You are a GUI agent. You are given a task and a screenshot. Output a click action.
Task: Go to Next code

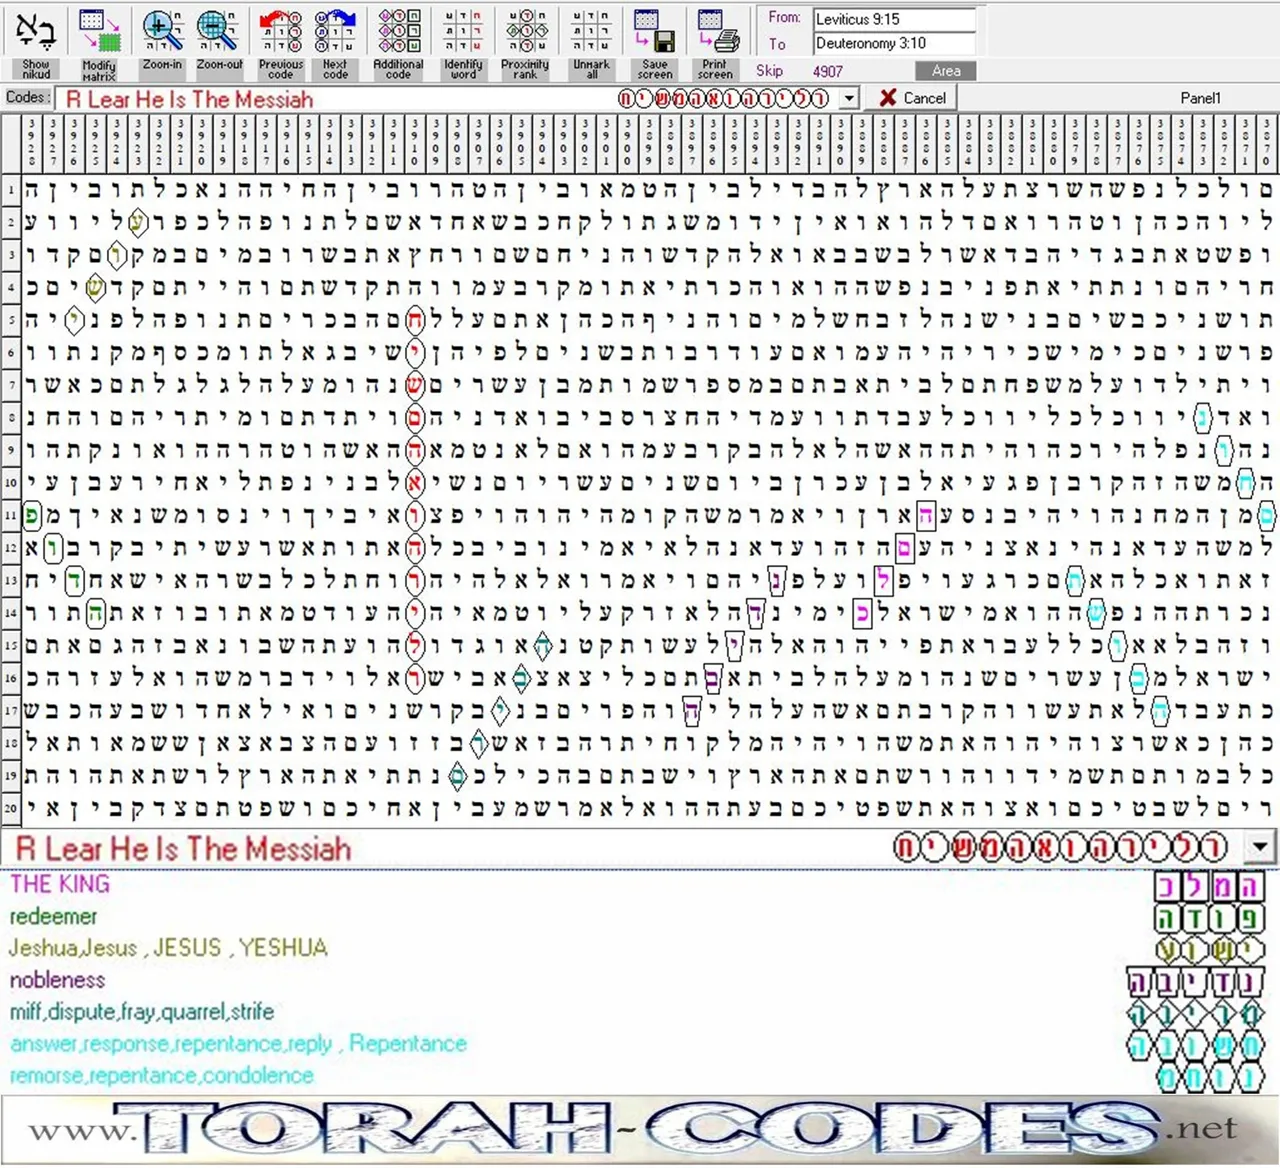pos(335,32)
